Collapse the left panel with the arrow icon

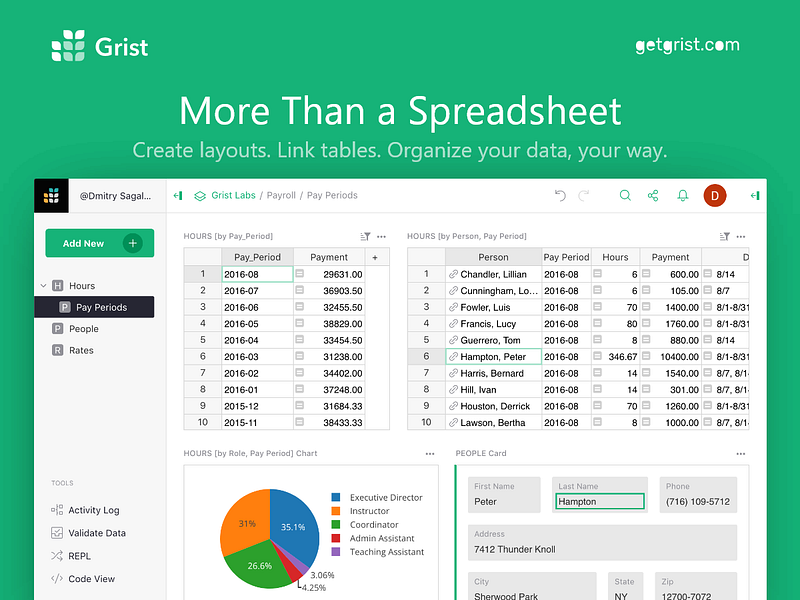coord(178,195)
